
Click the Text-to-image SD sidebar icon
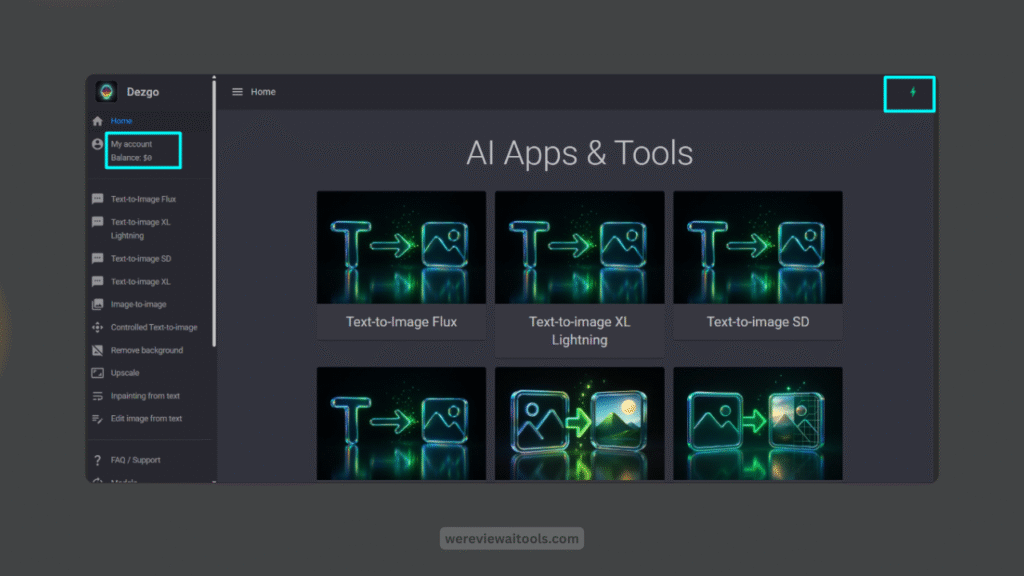(x=97, y=259)
